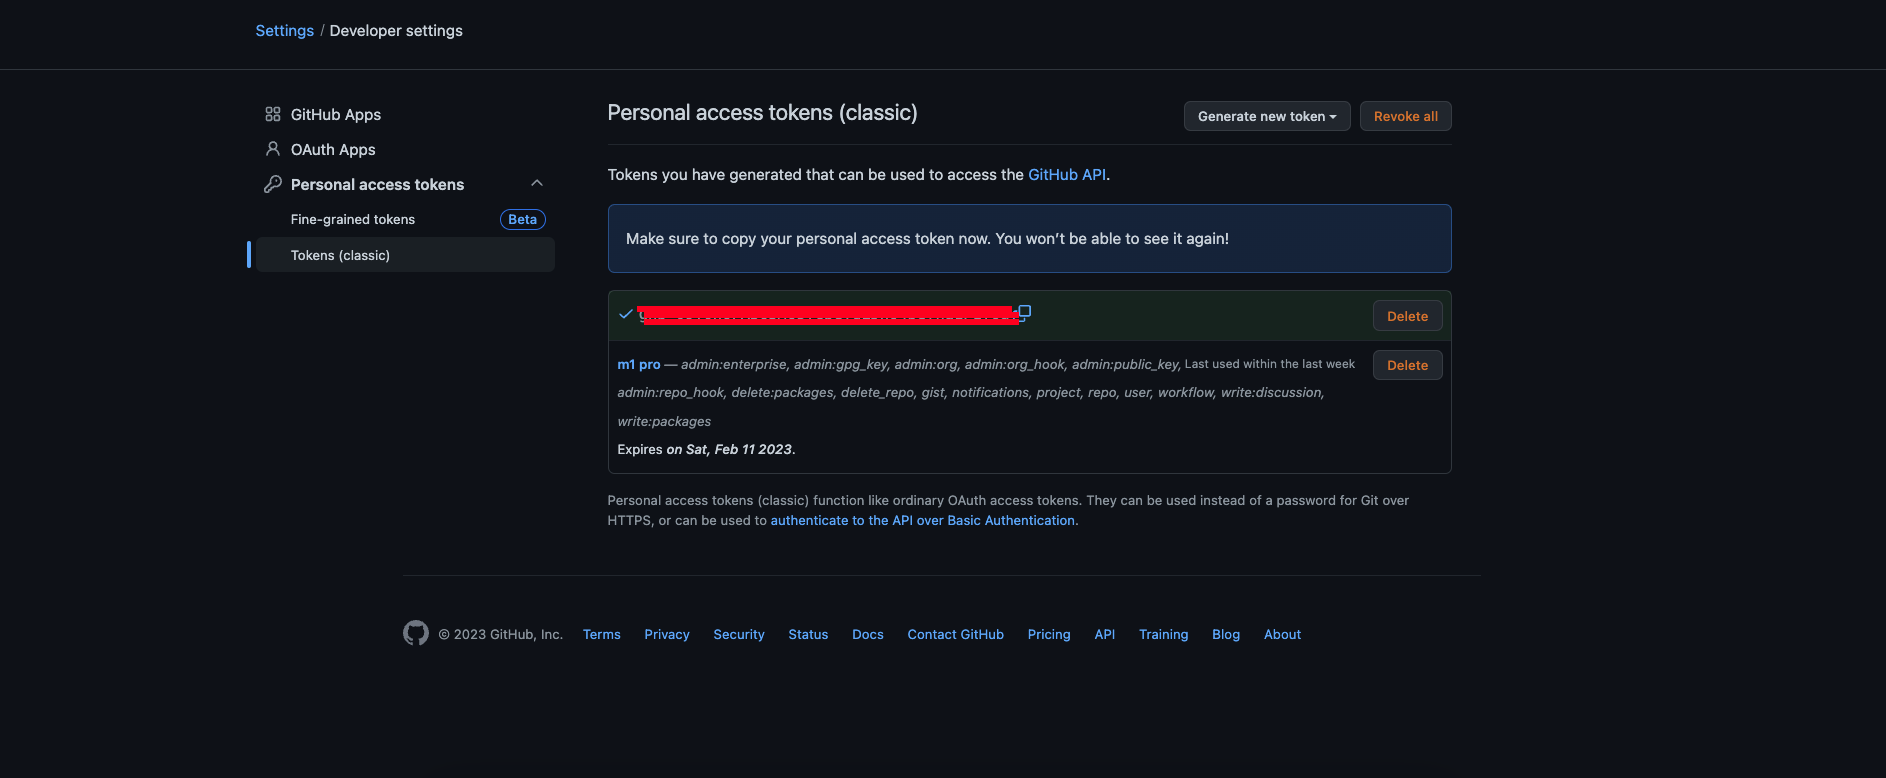Click the Beta badge
This screenshot has height=778, width=1886.
click(x=522, y=219)
